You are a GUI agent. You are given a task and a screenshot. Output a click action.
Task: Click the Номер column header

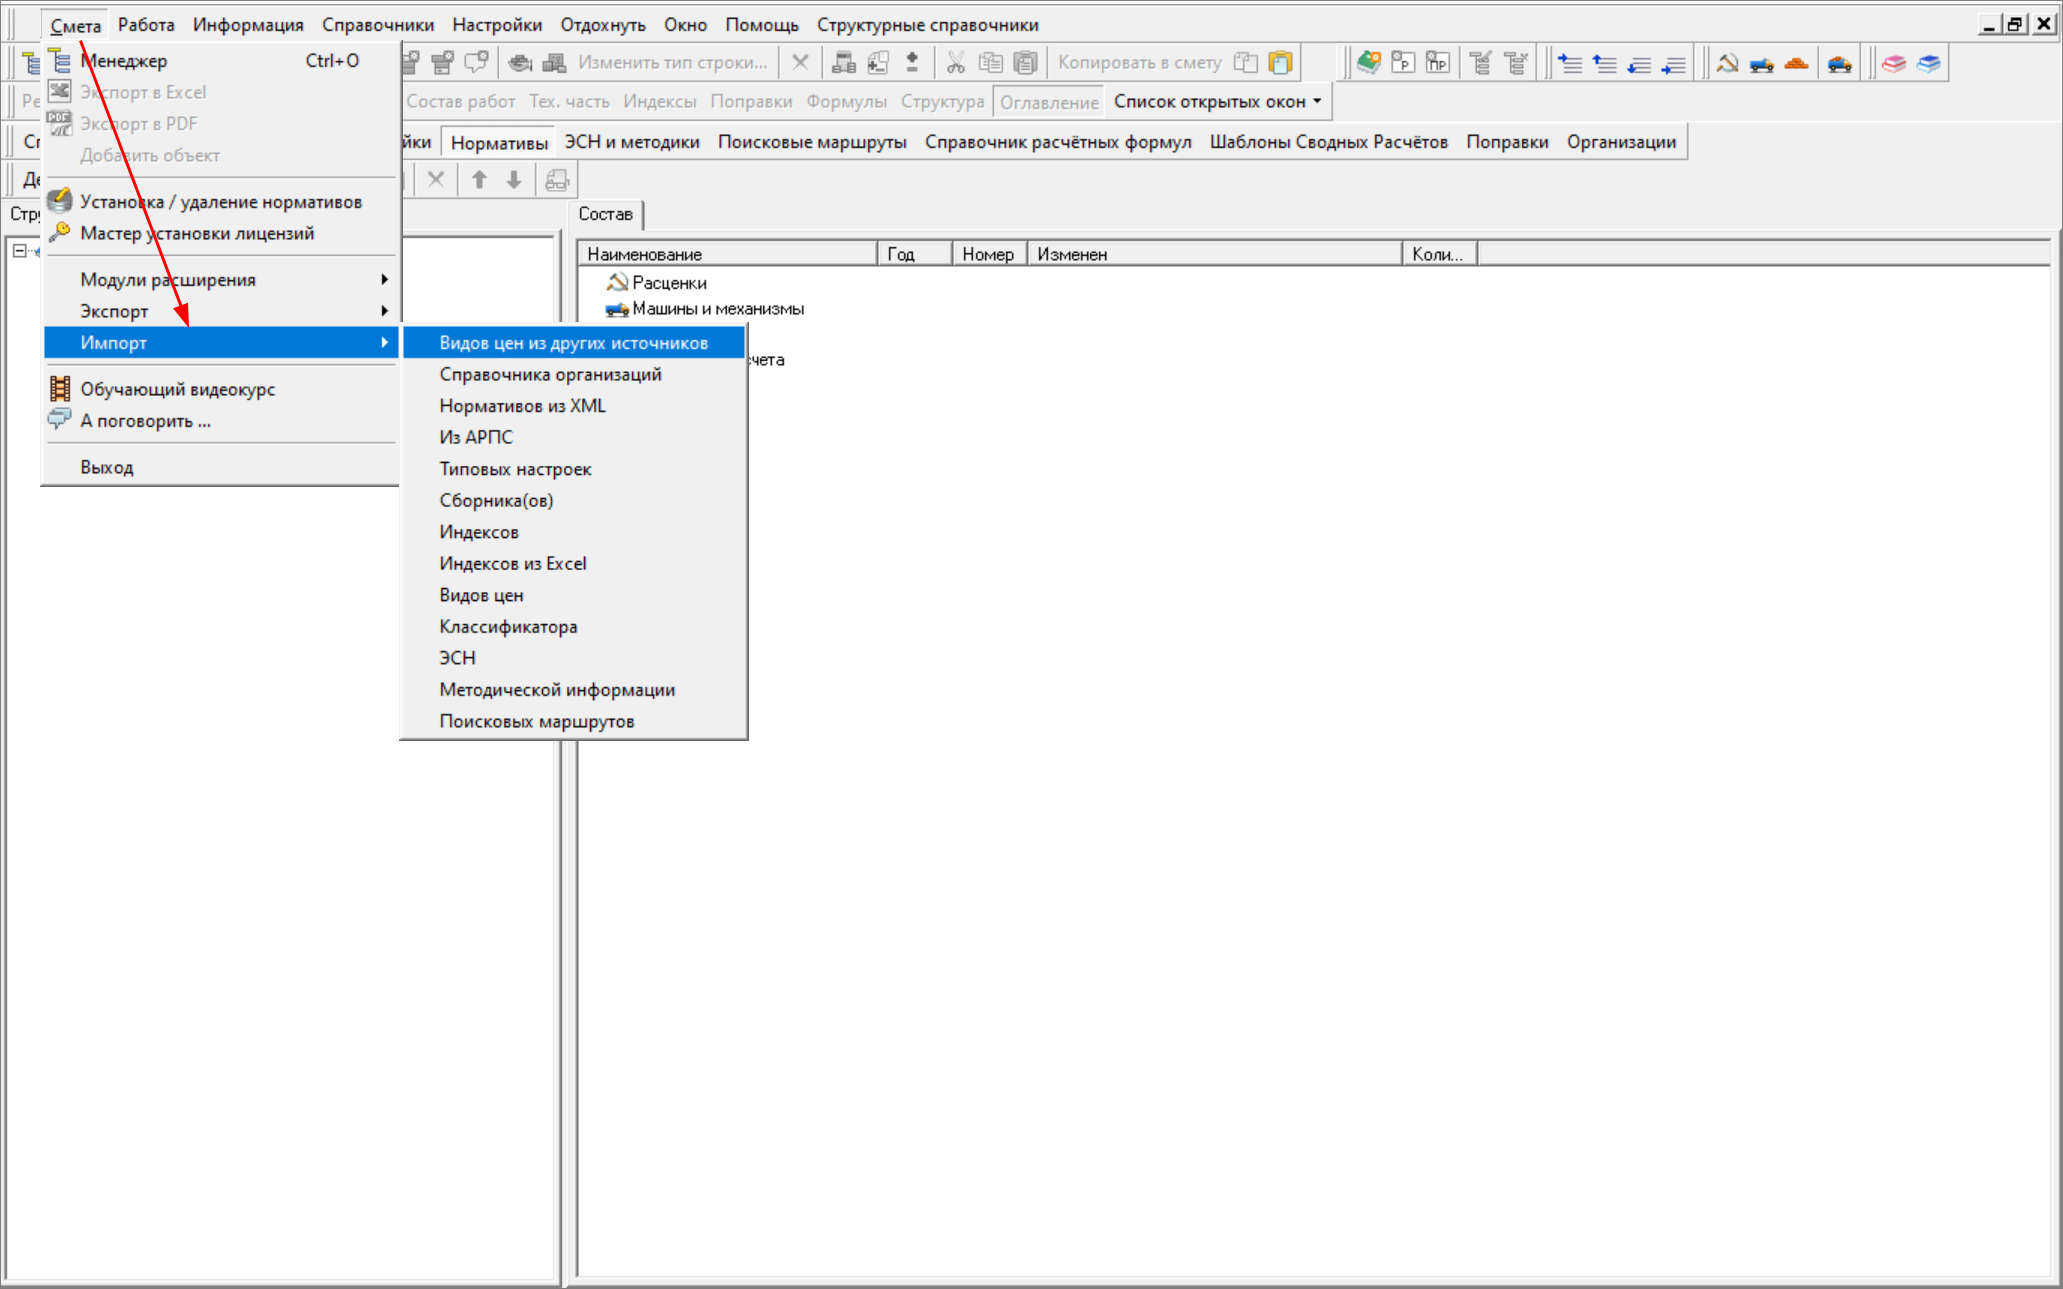click(x=989, y=254)
